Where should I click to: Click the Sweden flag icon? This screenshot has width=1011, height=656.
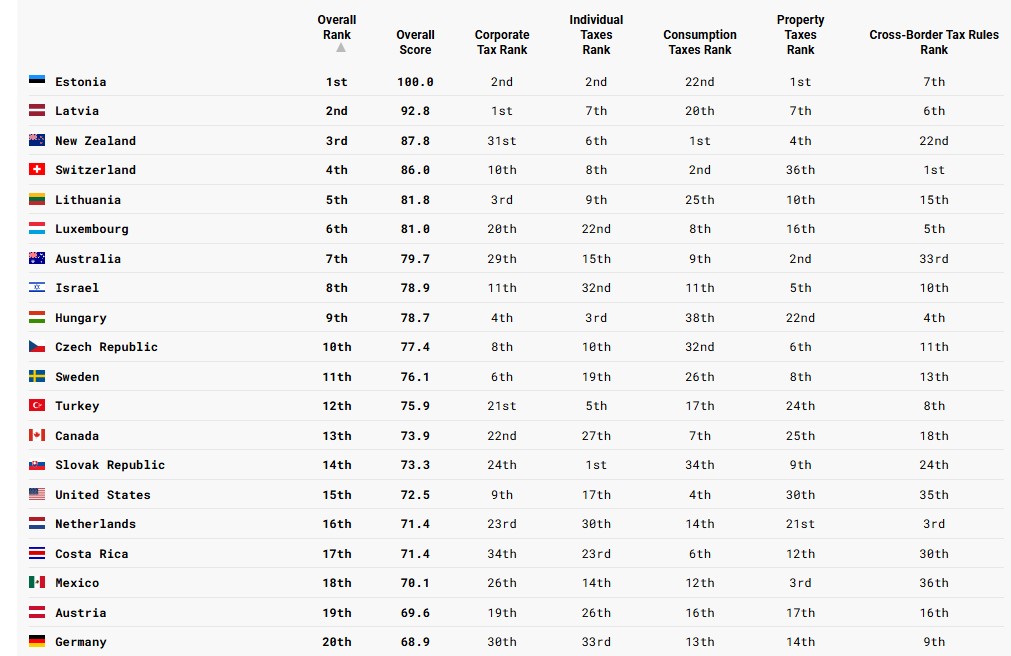[37, 376]
